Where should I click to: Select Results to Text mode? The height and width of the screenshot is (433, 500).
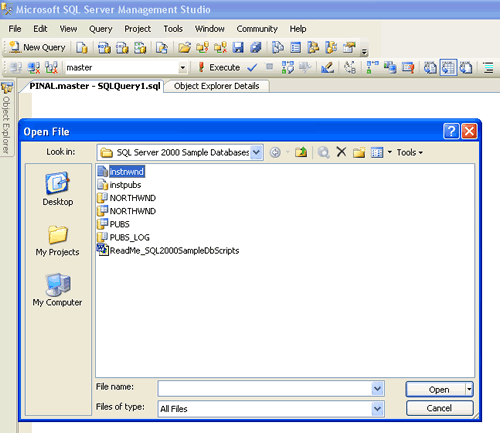[430, 68]
